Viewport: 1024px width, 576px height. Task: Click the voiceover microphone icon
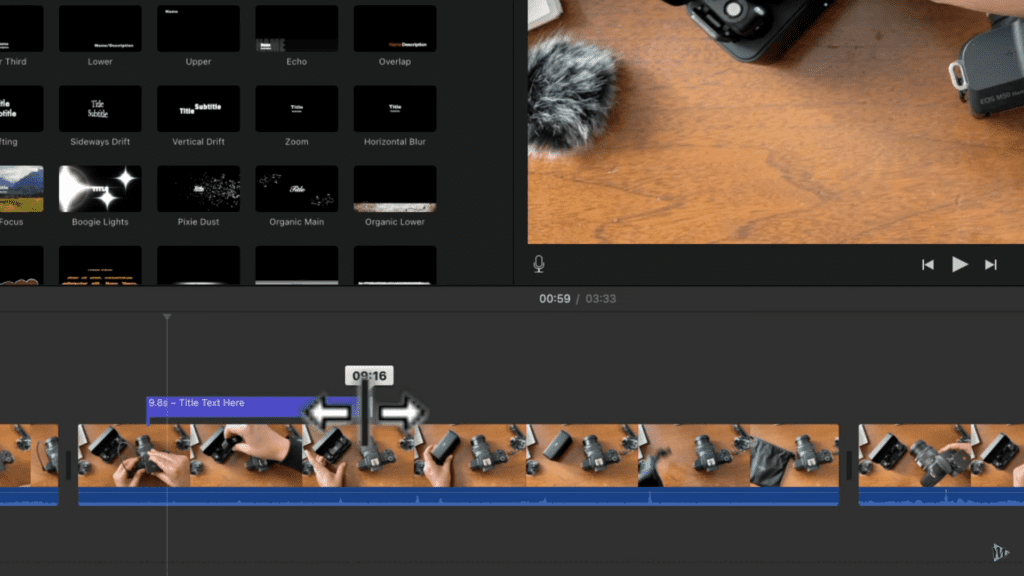click(x=539, y=264)
